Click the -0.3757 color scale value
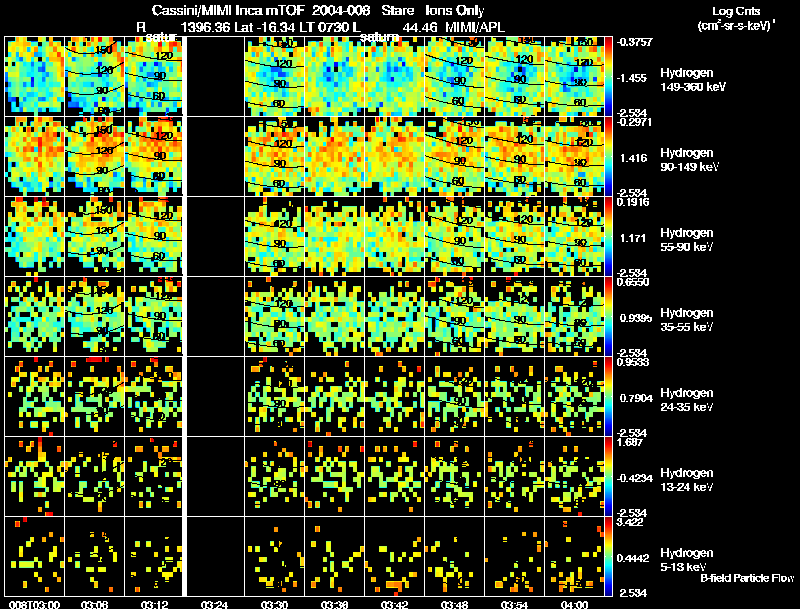 (x=635, y=42)
